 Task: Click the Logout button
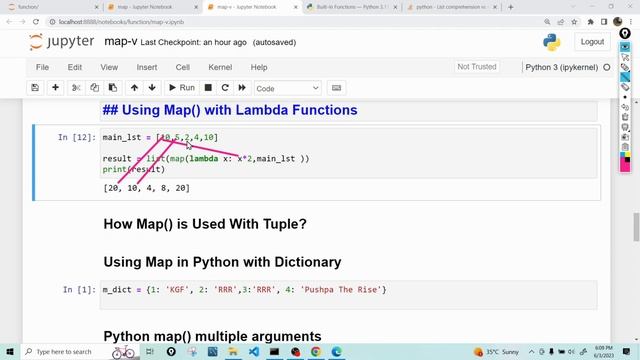coord(592,42)
